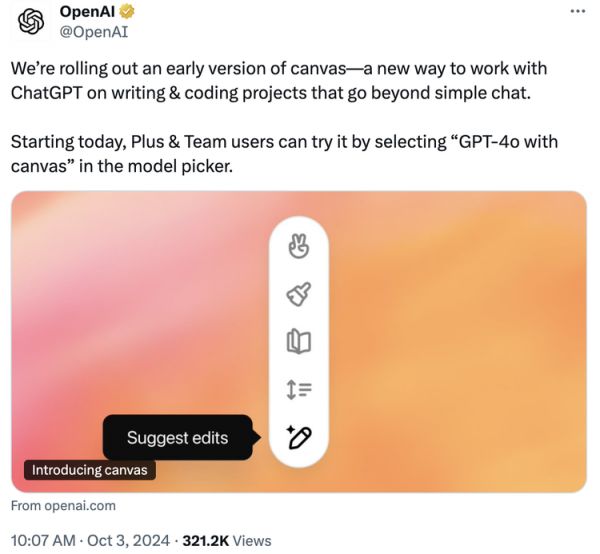Click the paragraph mentioning Plus & Team users
The height and width of the screenshot is (554, 600).
pyautogui.click(x=200, y=153)
